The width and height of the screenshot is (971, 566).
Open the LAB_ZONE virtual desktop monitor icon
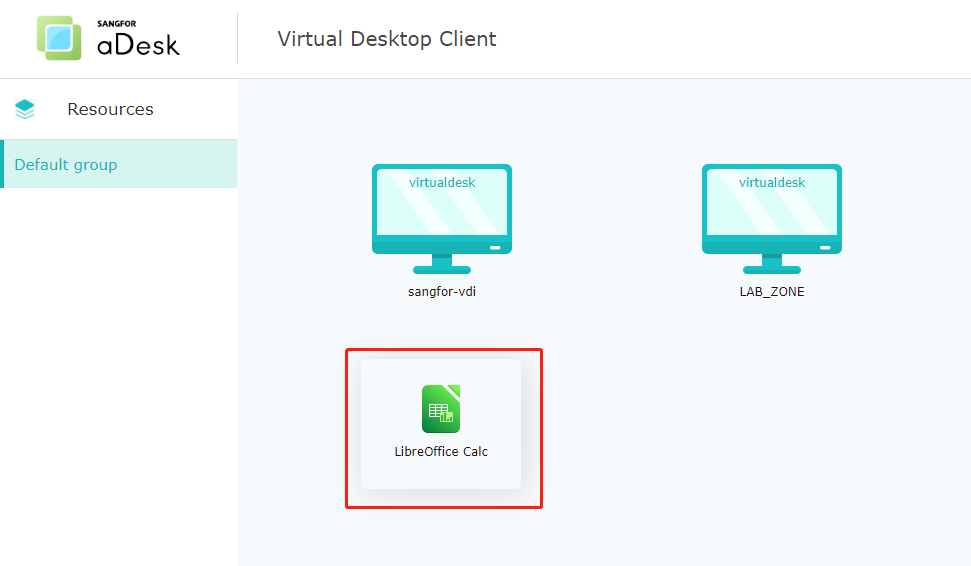(772, 219)
